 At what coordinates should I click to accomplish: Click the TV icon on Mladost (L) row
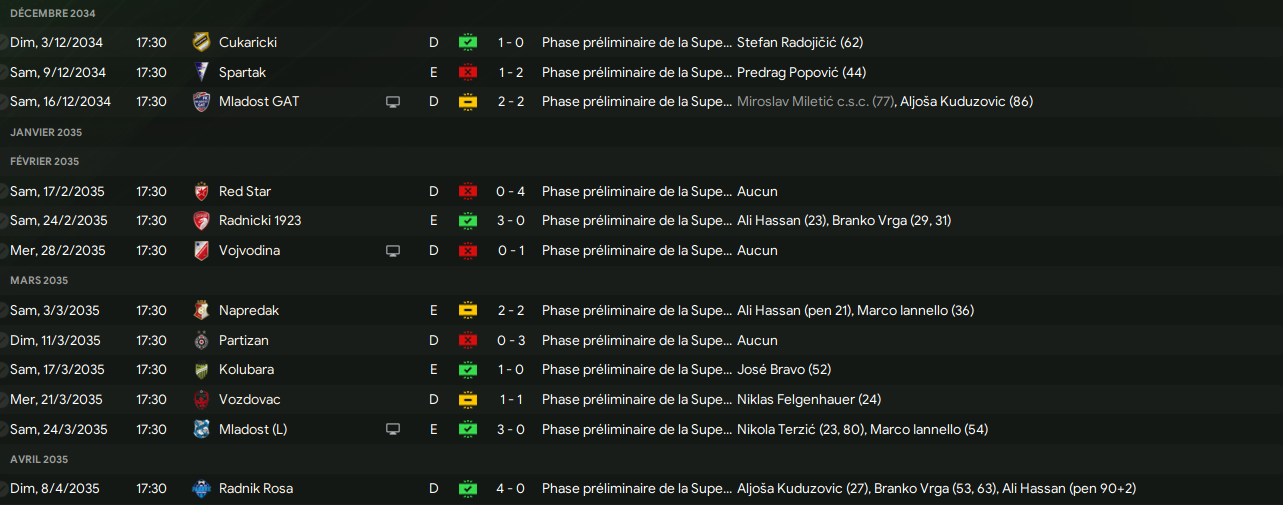tap(393, 429)
